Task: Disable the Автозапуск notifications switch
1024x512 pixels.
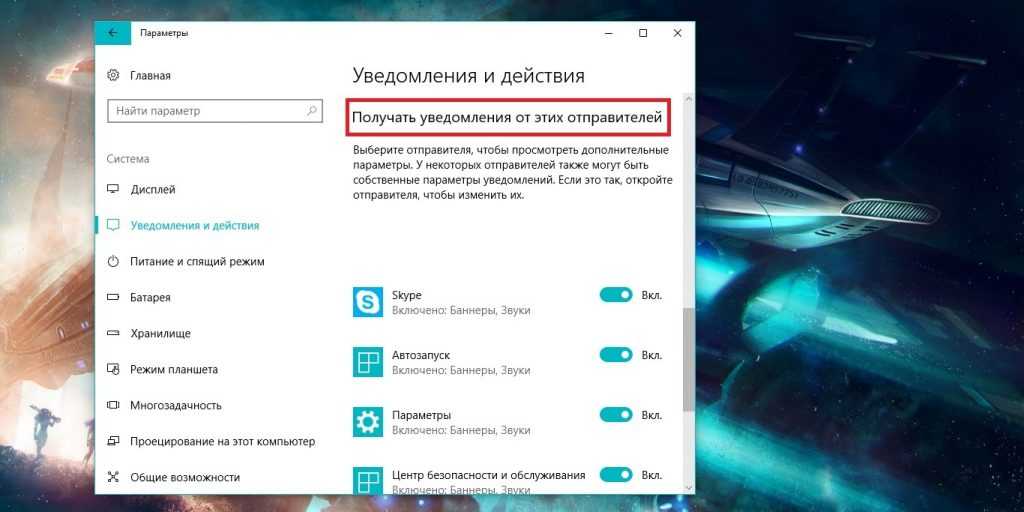Action: pos(616,355)
